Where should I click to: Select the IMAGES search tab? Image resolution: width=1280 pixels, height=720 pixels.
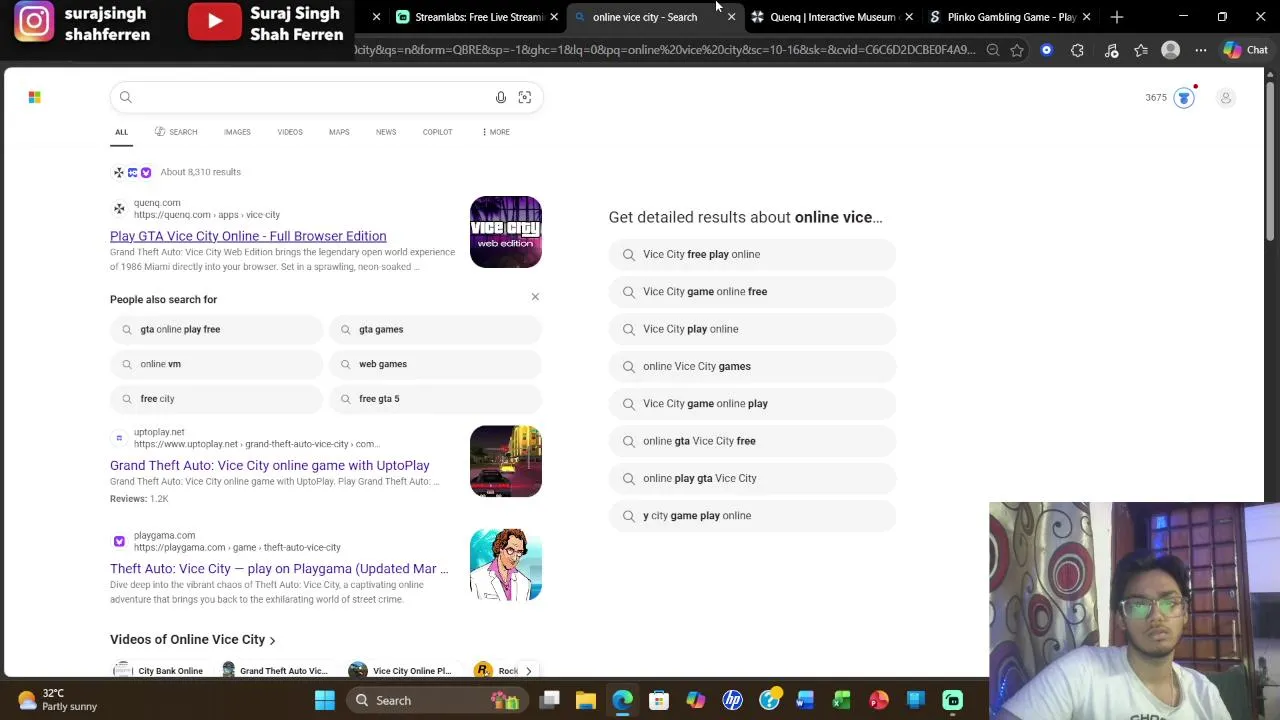click(237, 132)
